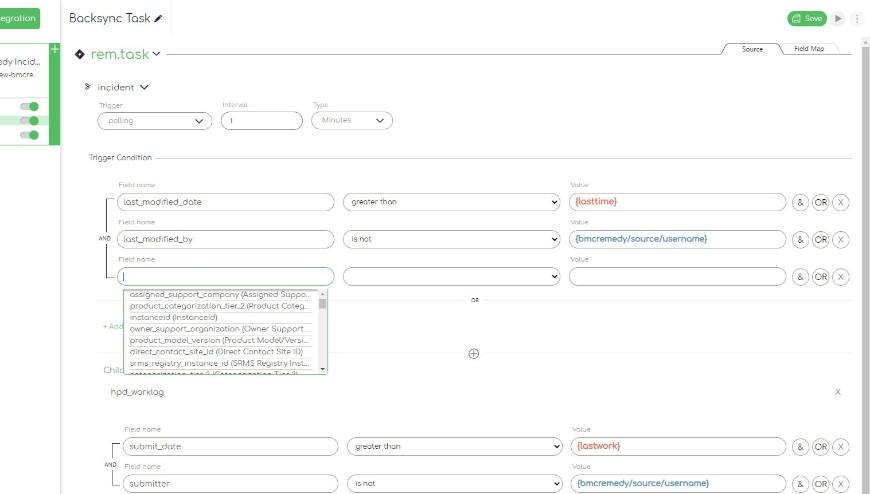Remove the last_modified_date condition with X

click(841, 202)
